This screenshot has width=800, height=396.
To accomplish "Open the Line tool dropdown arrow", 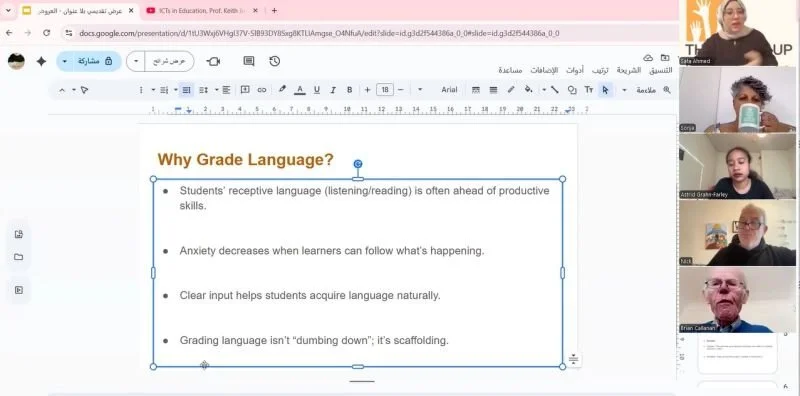I will click(x=544, y=90).
